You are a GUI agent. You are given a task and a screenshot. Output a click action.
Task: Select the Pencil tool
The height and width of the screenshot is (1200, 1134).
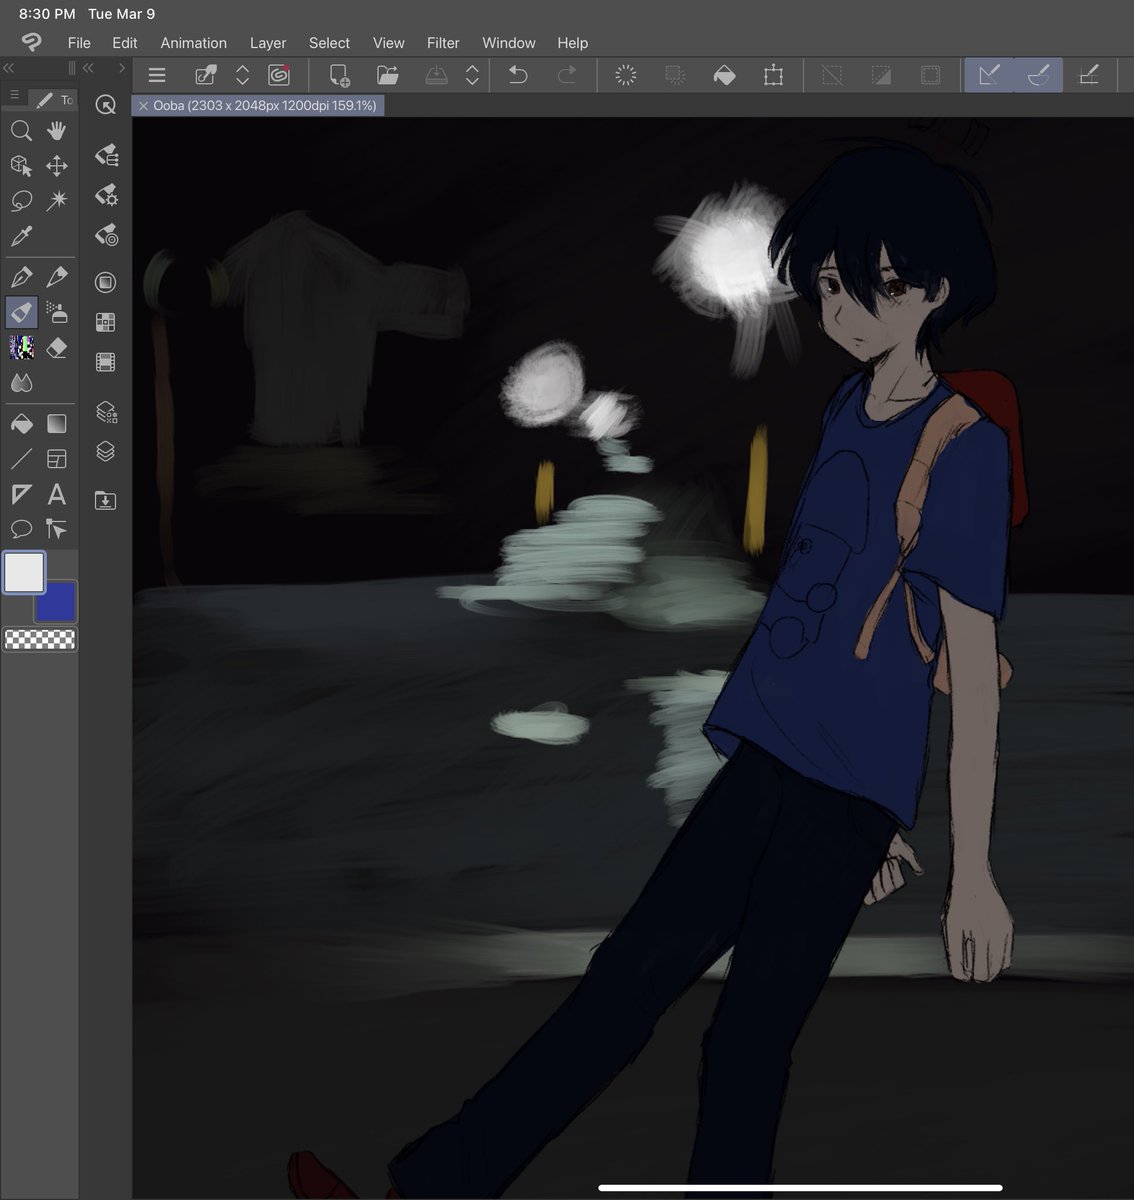57,277
